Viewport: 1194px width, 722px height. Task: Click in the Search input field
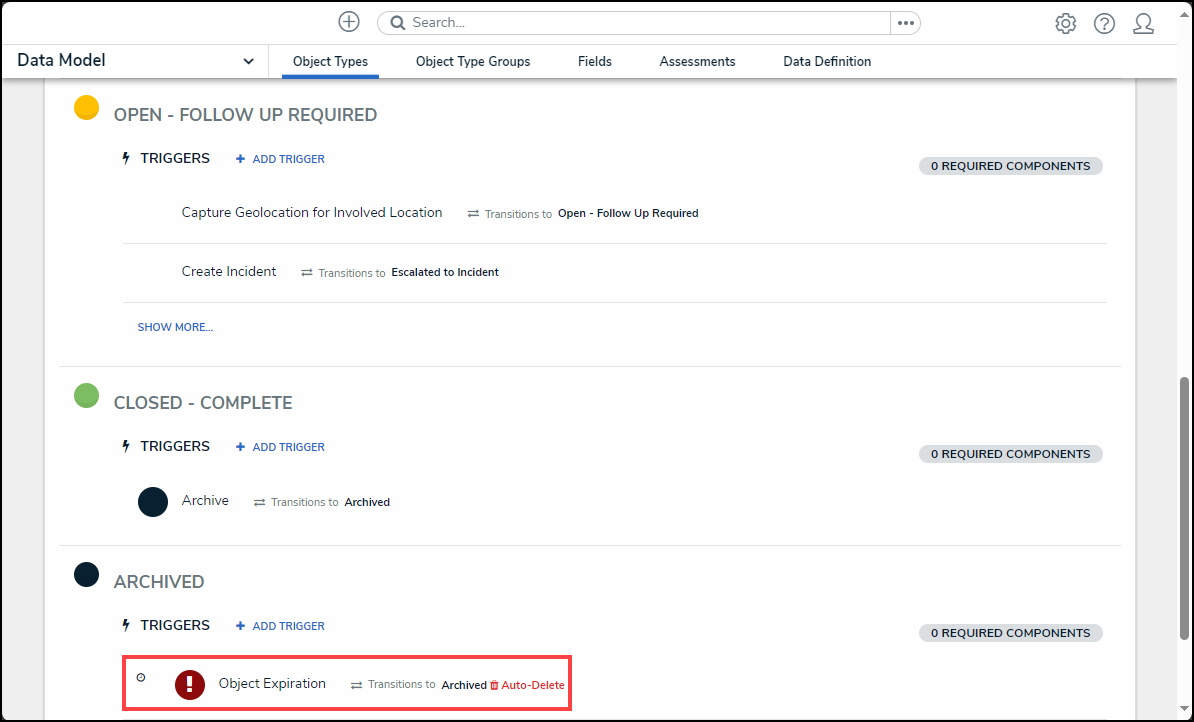(x=640, y=23)
